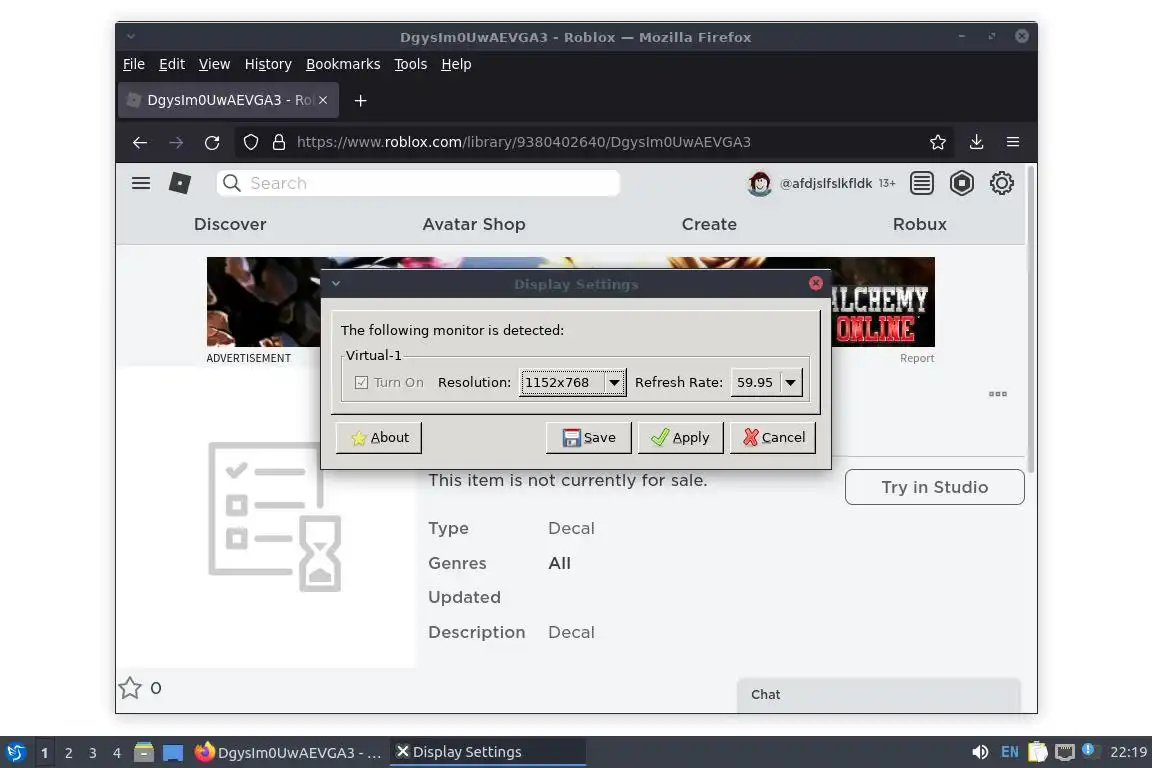The image size is (1152, 768).
Task: Open the Robux balance icon
Action: coord(961,183)
